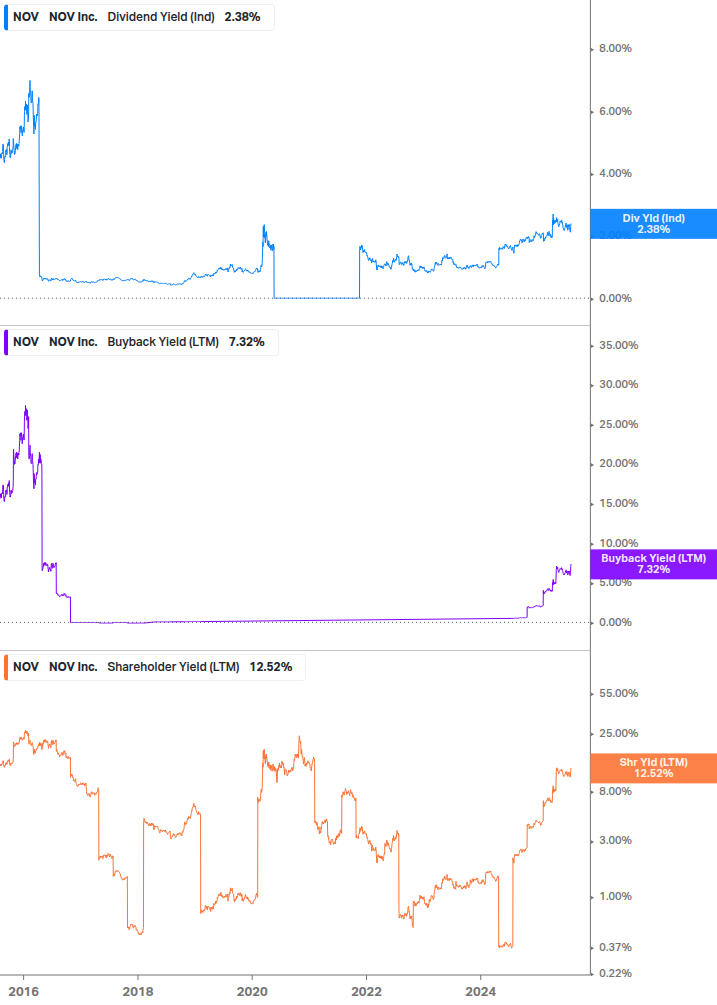Click the 2016 label on the time axis
Viewport: 717px width, 1005px height.
24,992
